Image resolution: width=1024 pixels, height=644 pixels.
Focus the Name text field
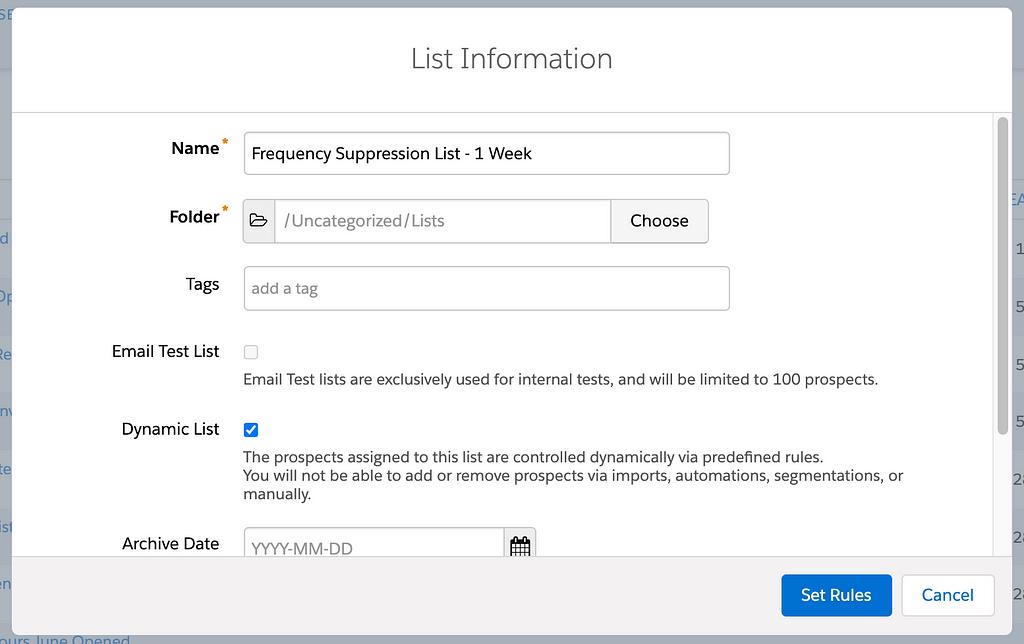(486, 154)
